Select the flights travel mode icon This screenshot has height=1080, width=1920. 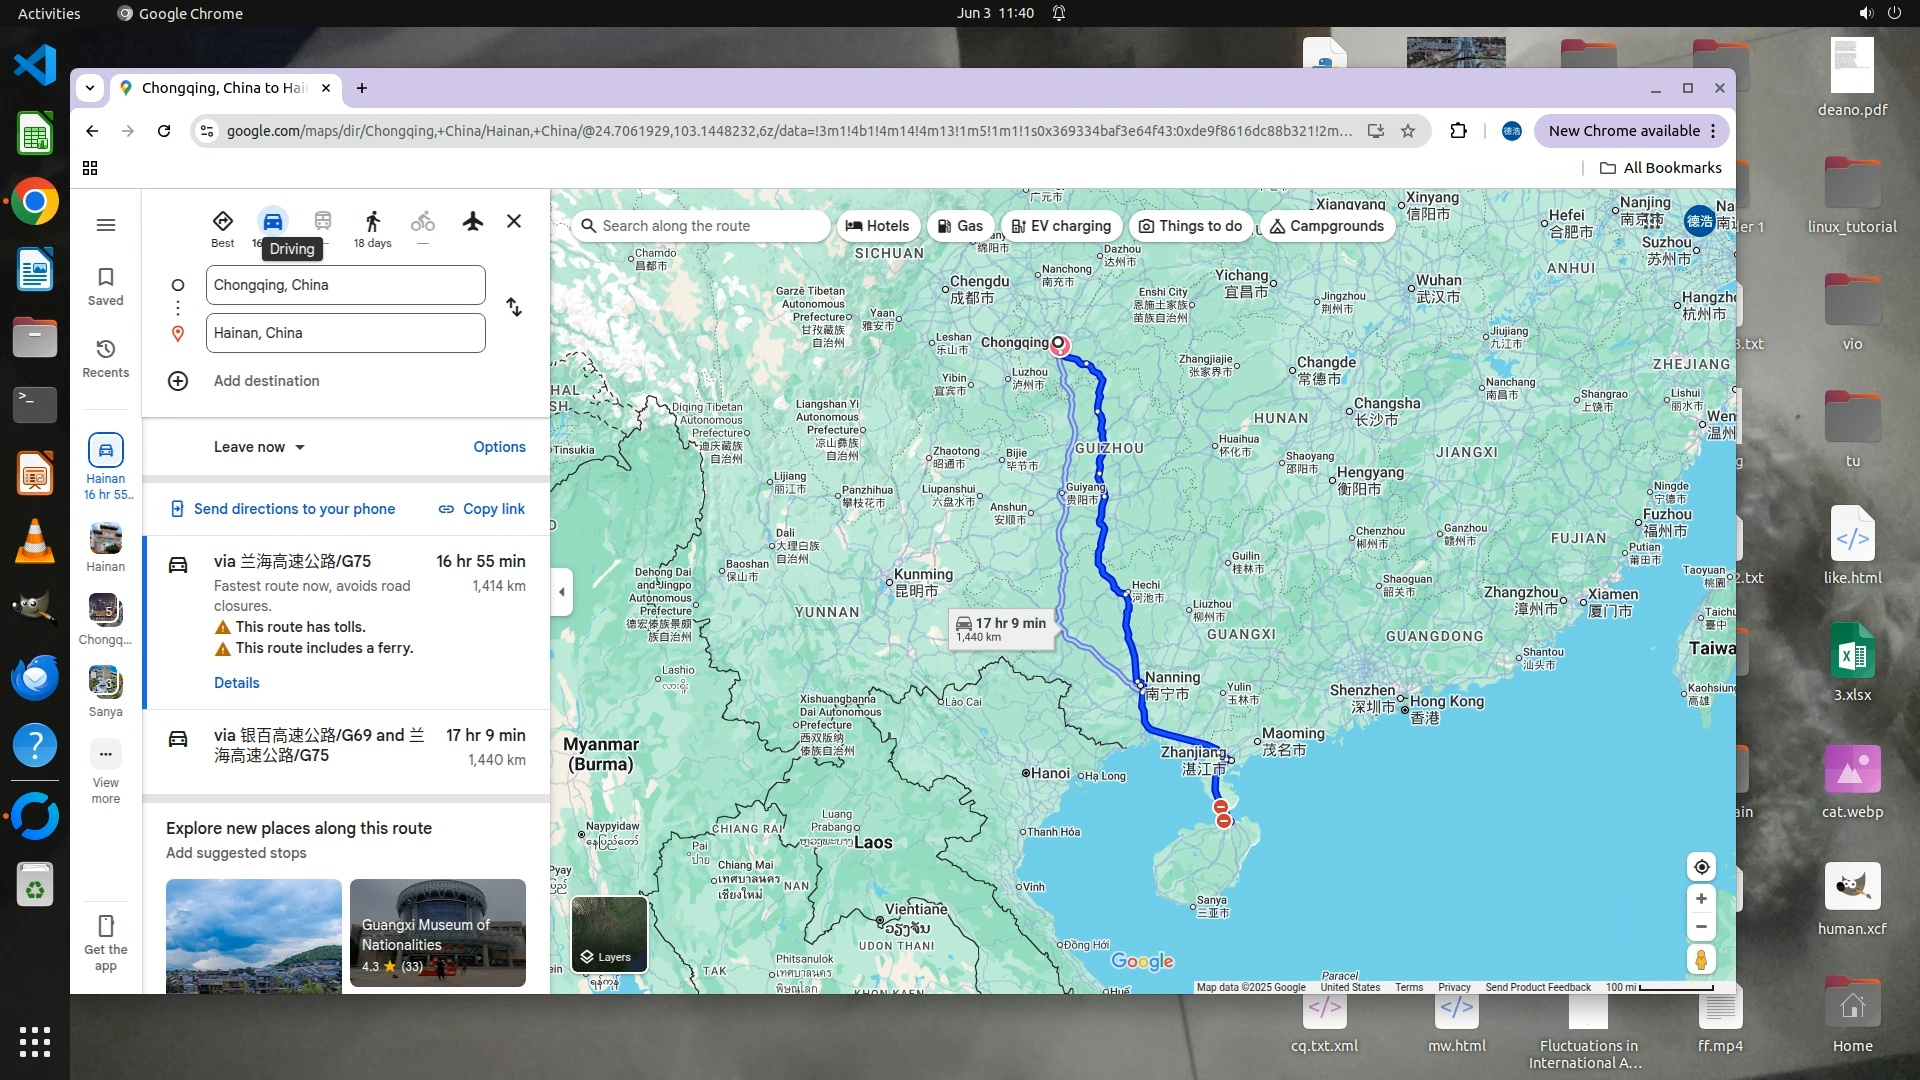coord(473,222)
